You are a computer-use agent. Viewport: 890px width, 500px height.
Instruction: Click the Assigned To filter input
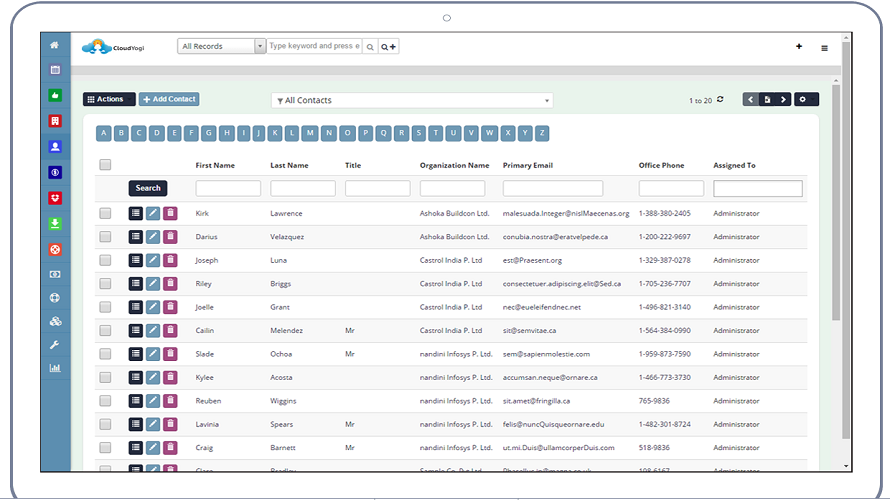[x=758, y=188]
